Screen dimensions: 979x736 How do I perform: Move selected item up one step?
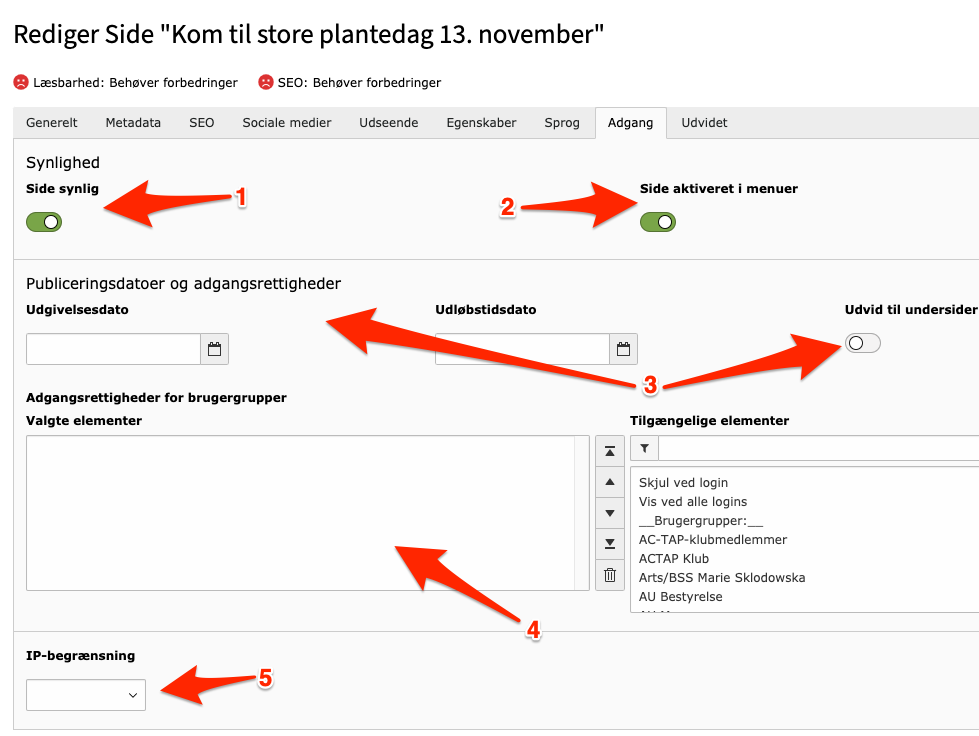click(x=610, y=482)
